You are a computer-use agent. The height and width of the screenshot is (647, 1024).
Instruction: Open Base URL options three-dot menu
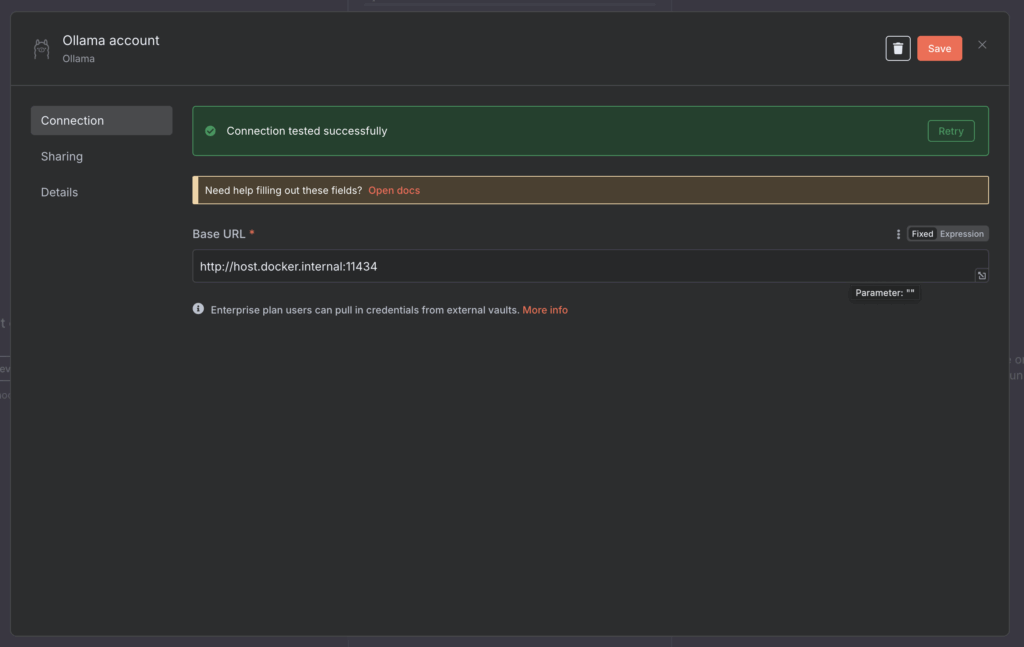[x=898, y=234]
